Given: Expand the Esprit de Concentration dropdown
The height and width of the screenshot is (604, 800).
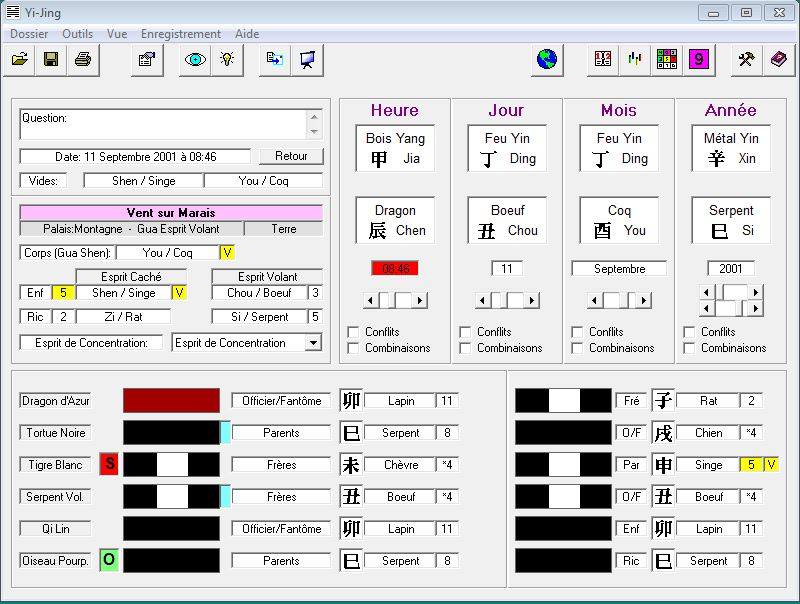Looking at the screenshot, I should [314, 342].
